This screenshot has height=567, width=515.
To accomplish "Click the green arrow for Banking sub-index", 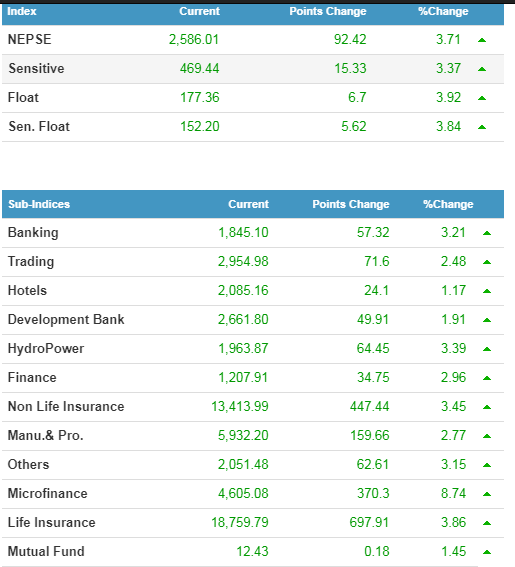I will [487, 233].
